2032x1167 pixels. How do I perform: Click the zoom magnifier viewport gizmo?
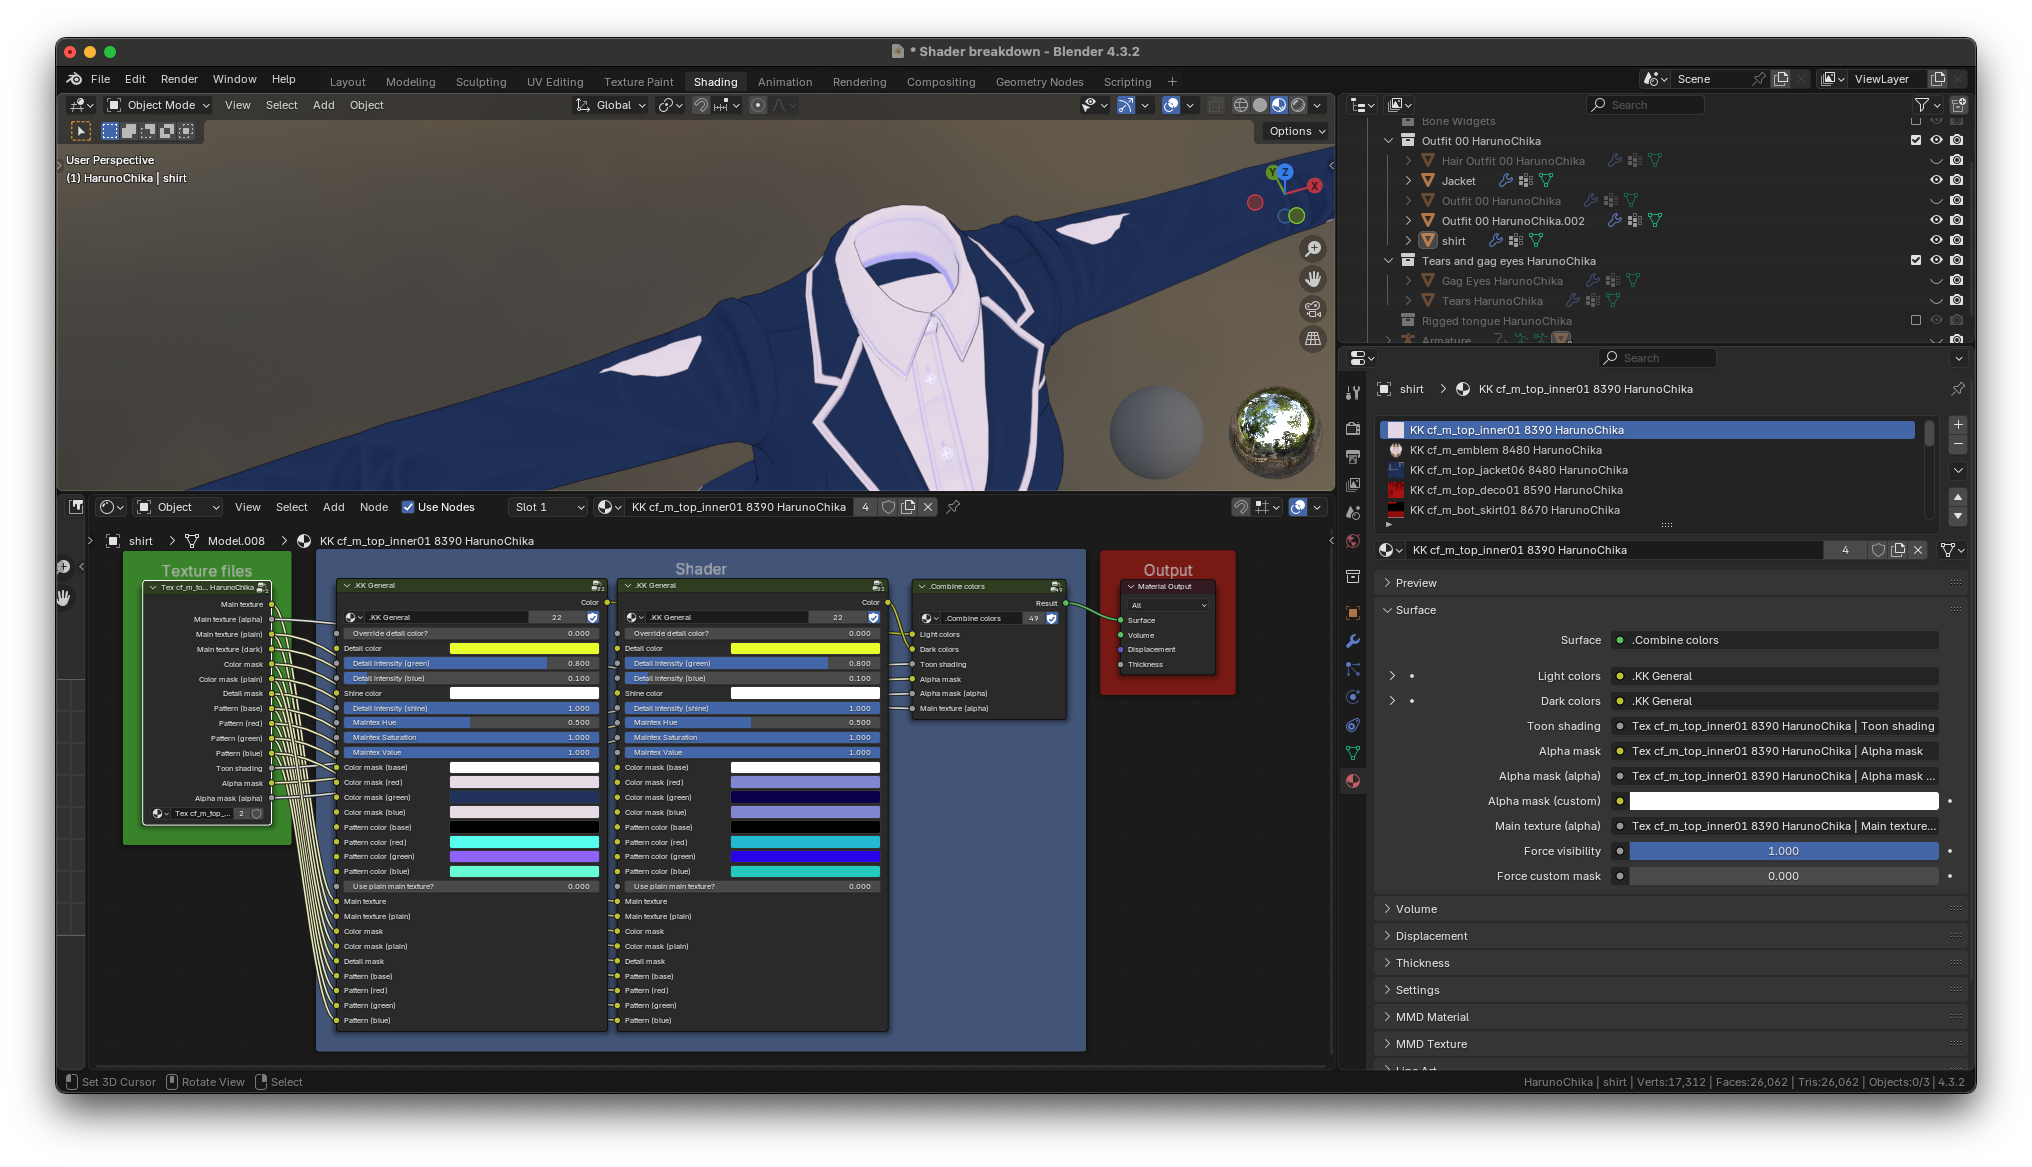click(1313, 249)
